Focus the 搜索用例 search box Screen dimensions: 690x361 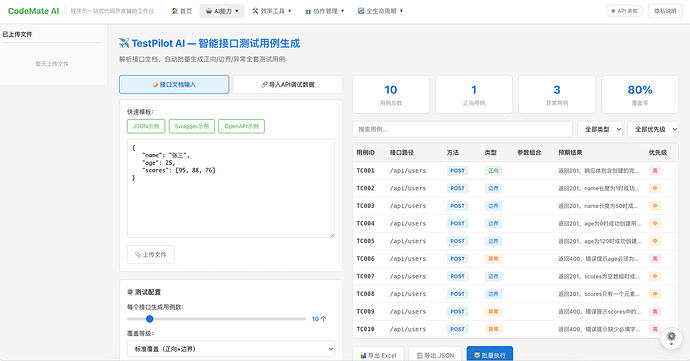[462, 129]
